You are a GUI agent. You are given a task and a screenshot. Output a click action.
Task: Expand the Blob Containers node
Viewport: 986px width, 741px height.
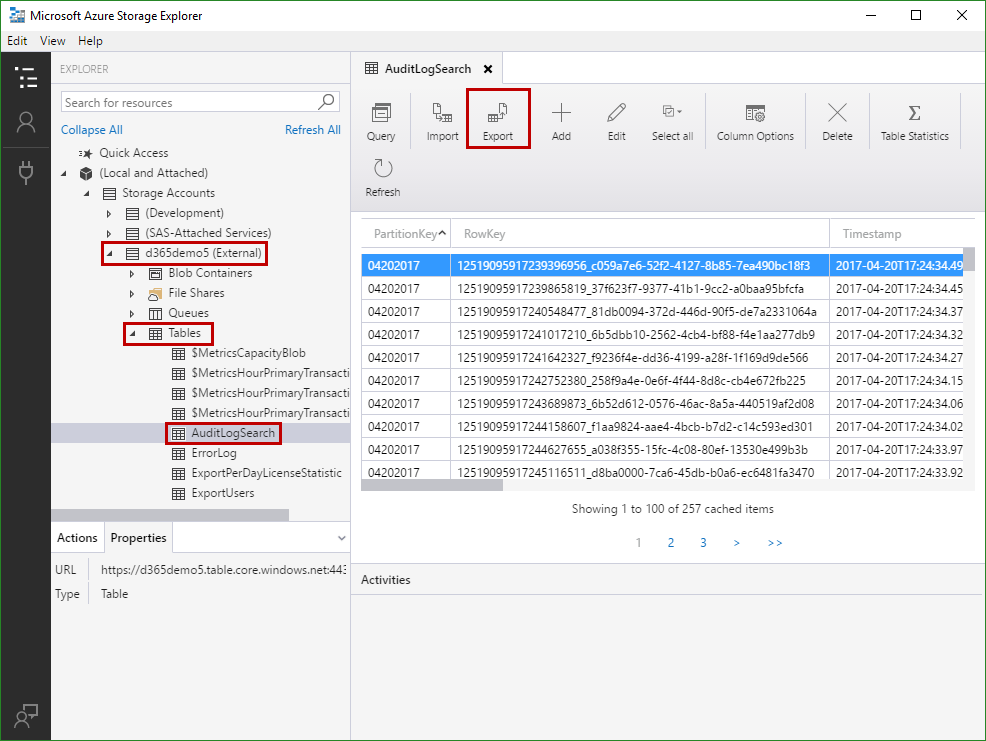(132, 273)
